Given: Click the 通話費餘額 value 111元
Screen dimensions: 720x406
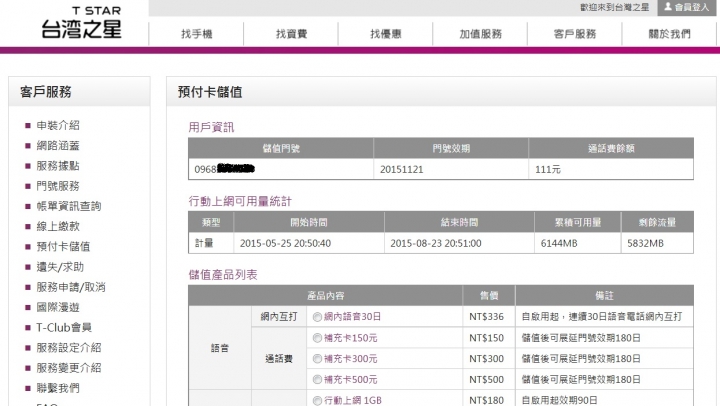Looking at the screenshot, I should (x=548, y=169).
